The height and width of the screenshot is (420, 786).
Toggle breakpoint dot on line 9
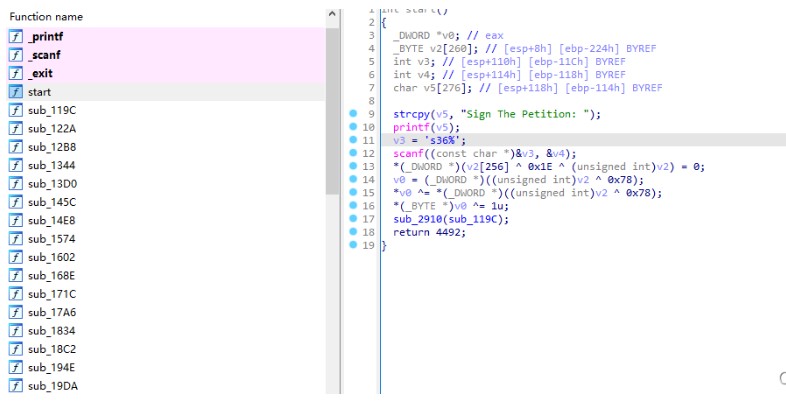(353, 114)
